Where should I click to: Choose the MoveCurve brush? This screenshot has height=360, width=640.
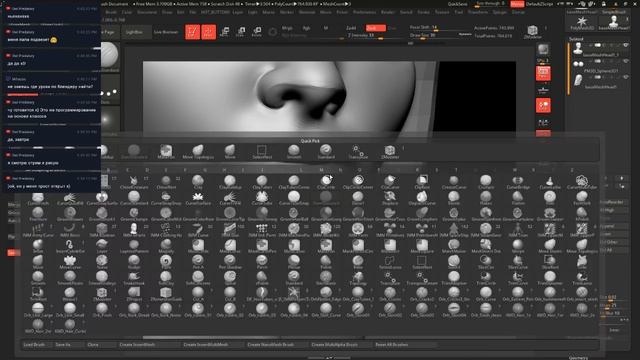[70, 262]
